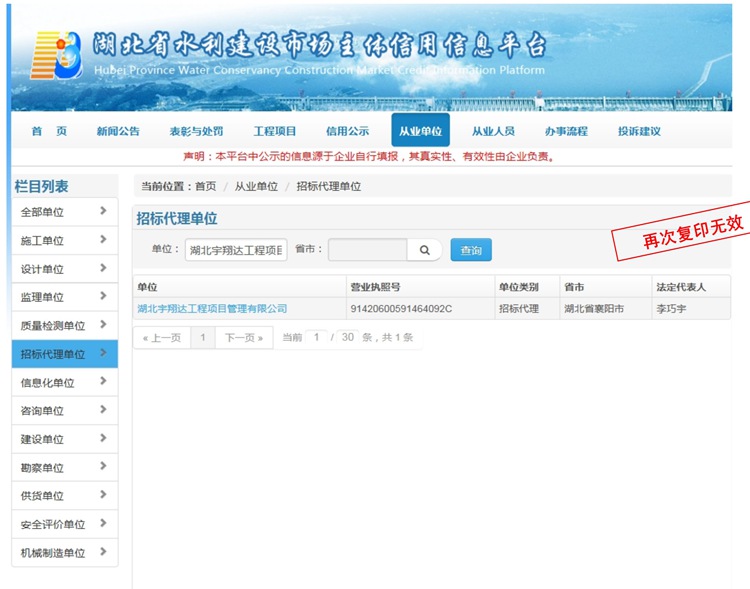Click the 招标代理单位 page section heading
Screen dimensions: 750x589
tap(177, 219)
